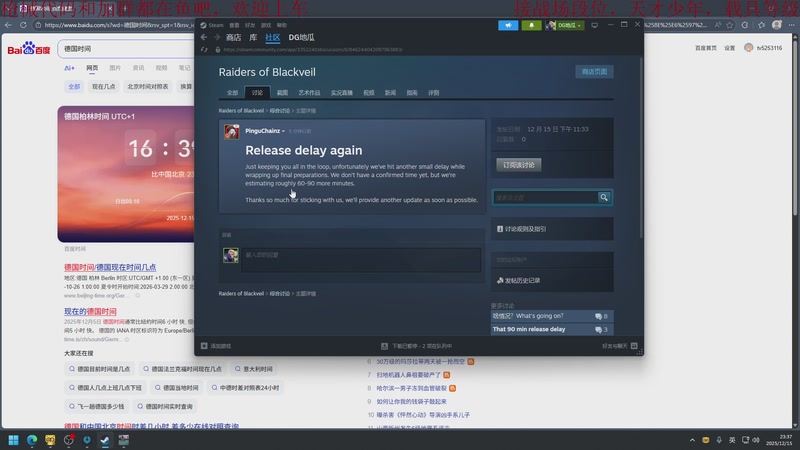
Task: Click the Steam page vertical scrollbar
Action: click(x=641, y=148)
